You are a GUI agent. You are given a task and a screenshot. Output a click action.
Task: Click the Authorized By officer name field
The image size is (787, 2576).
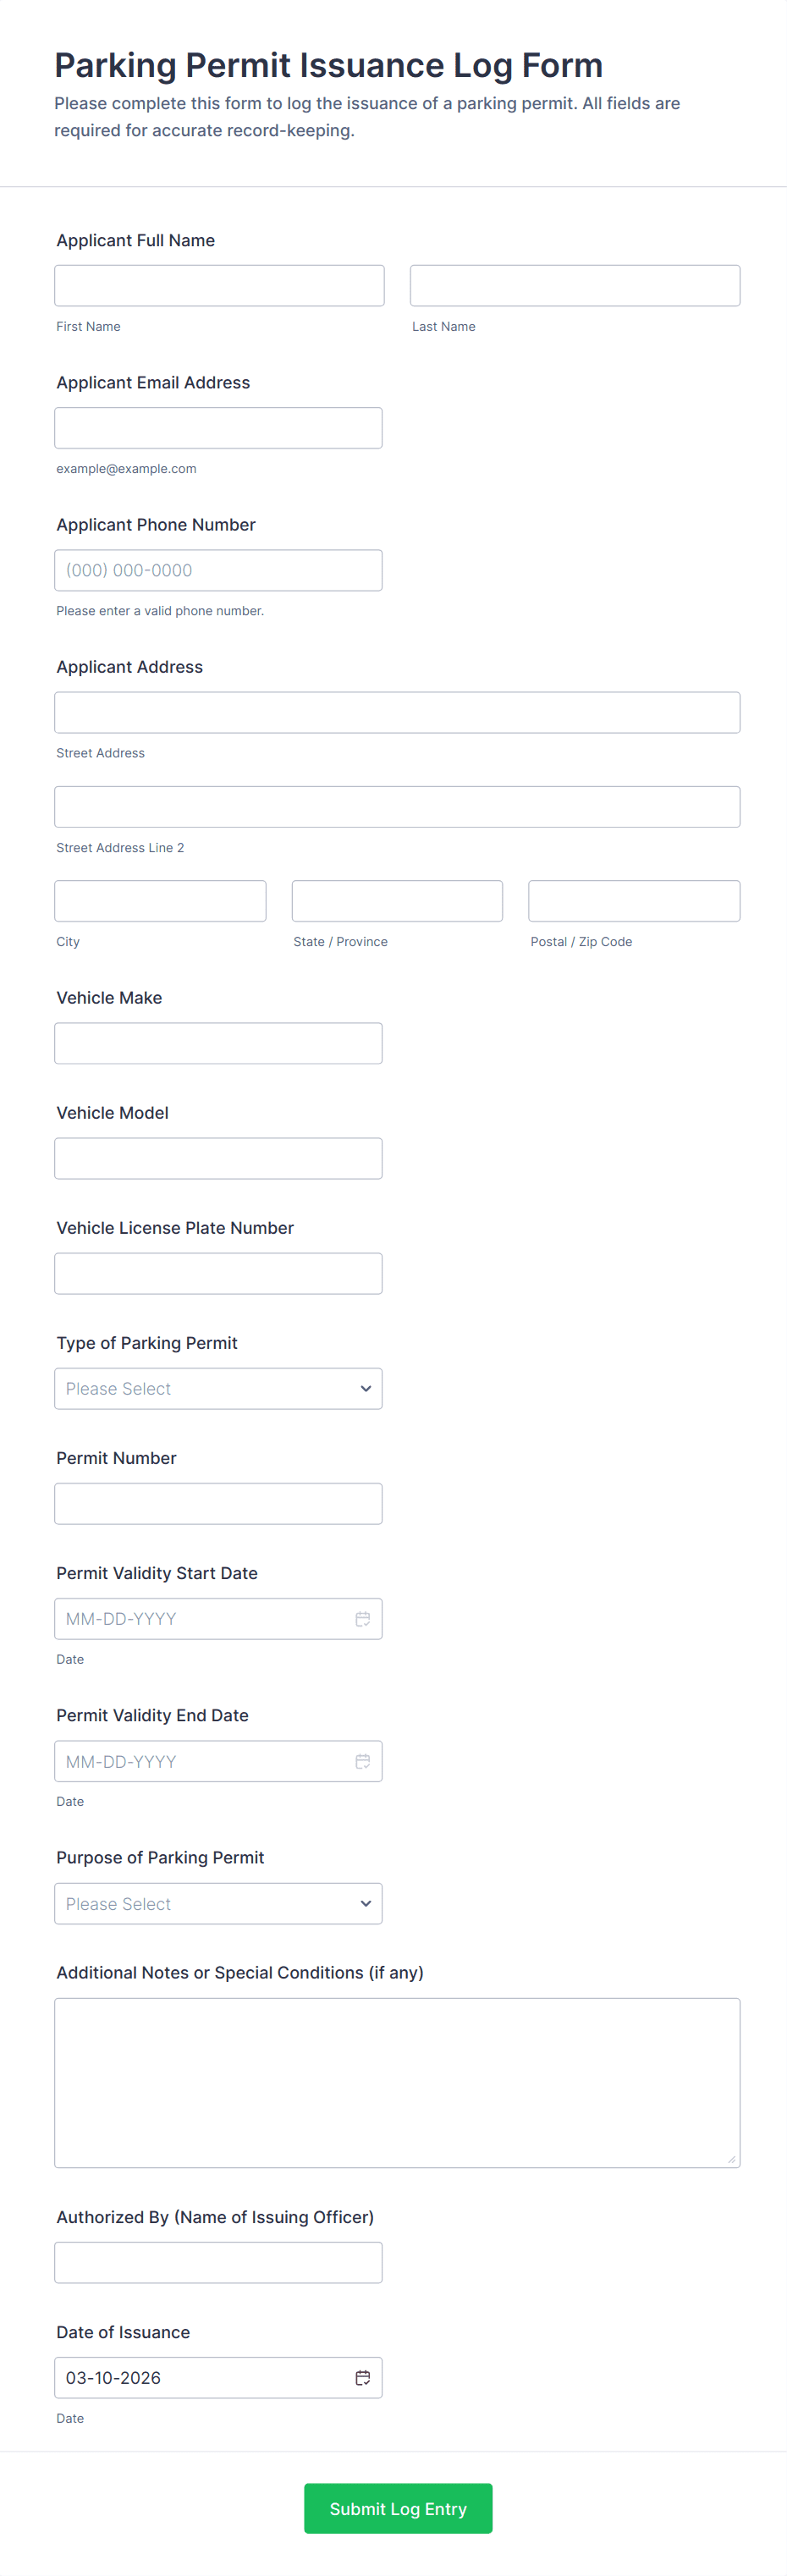(x=218, y=2262)
